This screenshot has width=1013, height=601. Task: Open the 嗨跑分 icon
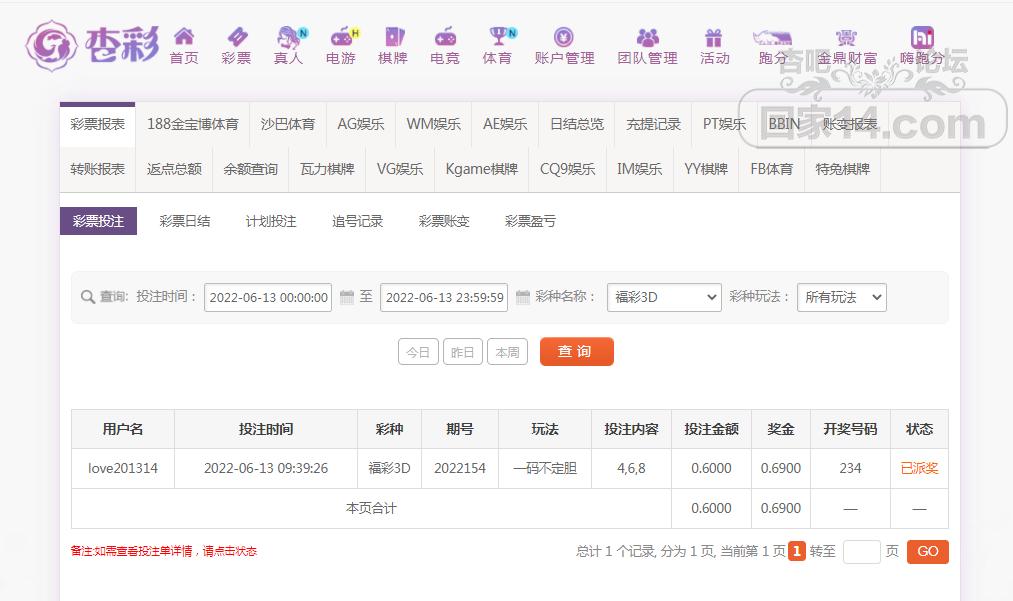pyautogui.click(x=923, y=37)
